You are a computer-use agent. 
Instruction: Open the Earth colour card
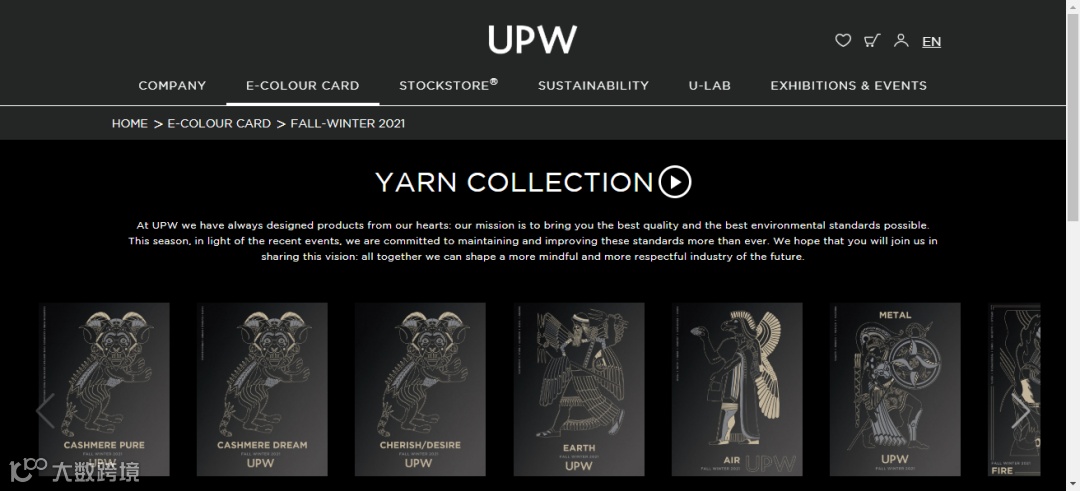click(x=579, y=389)
